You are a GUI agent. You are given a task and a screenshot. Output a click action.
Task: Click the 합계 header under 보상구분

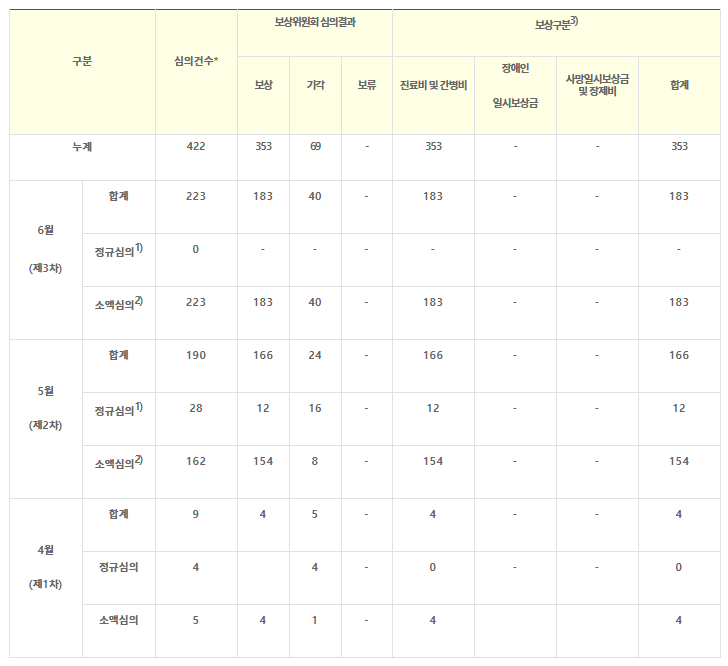tap(679, 85)
